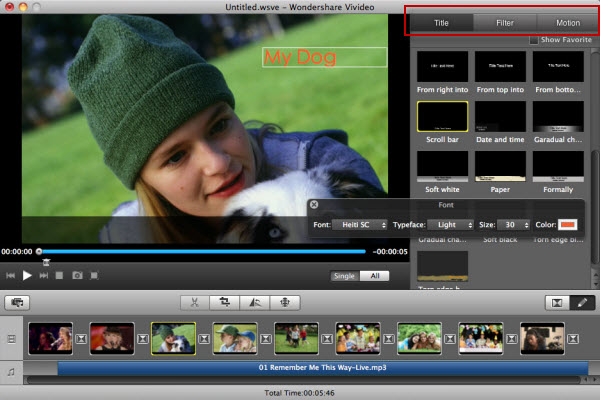The height and width of the screenshot is (400, 600).
Task: Click transition slot after the two kids in caps clip
Action: [266, 339]
